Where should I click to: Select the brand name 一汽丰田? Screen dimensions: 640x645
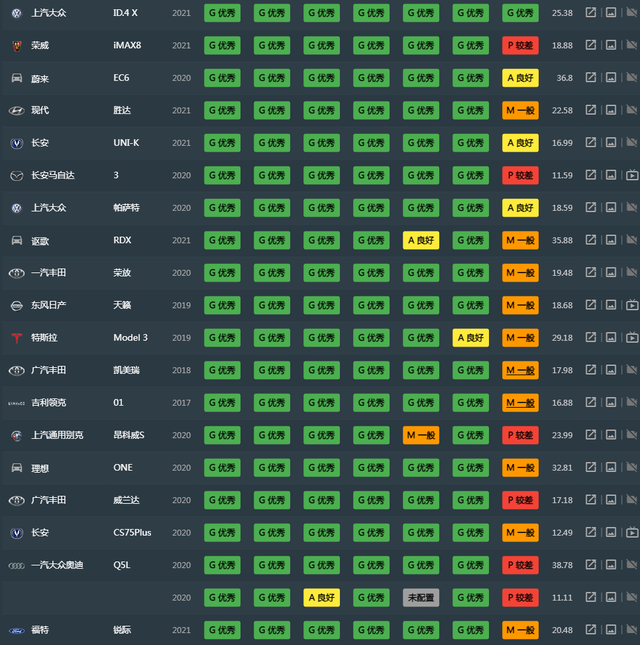49,273
